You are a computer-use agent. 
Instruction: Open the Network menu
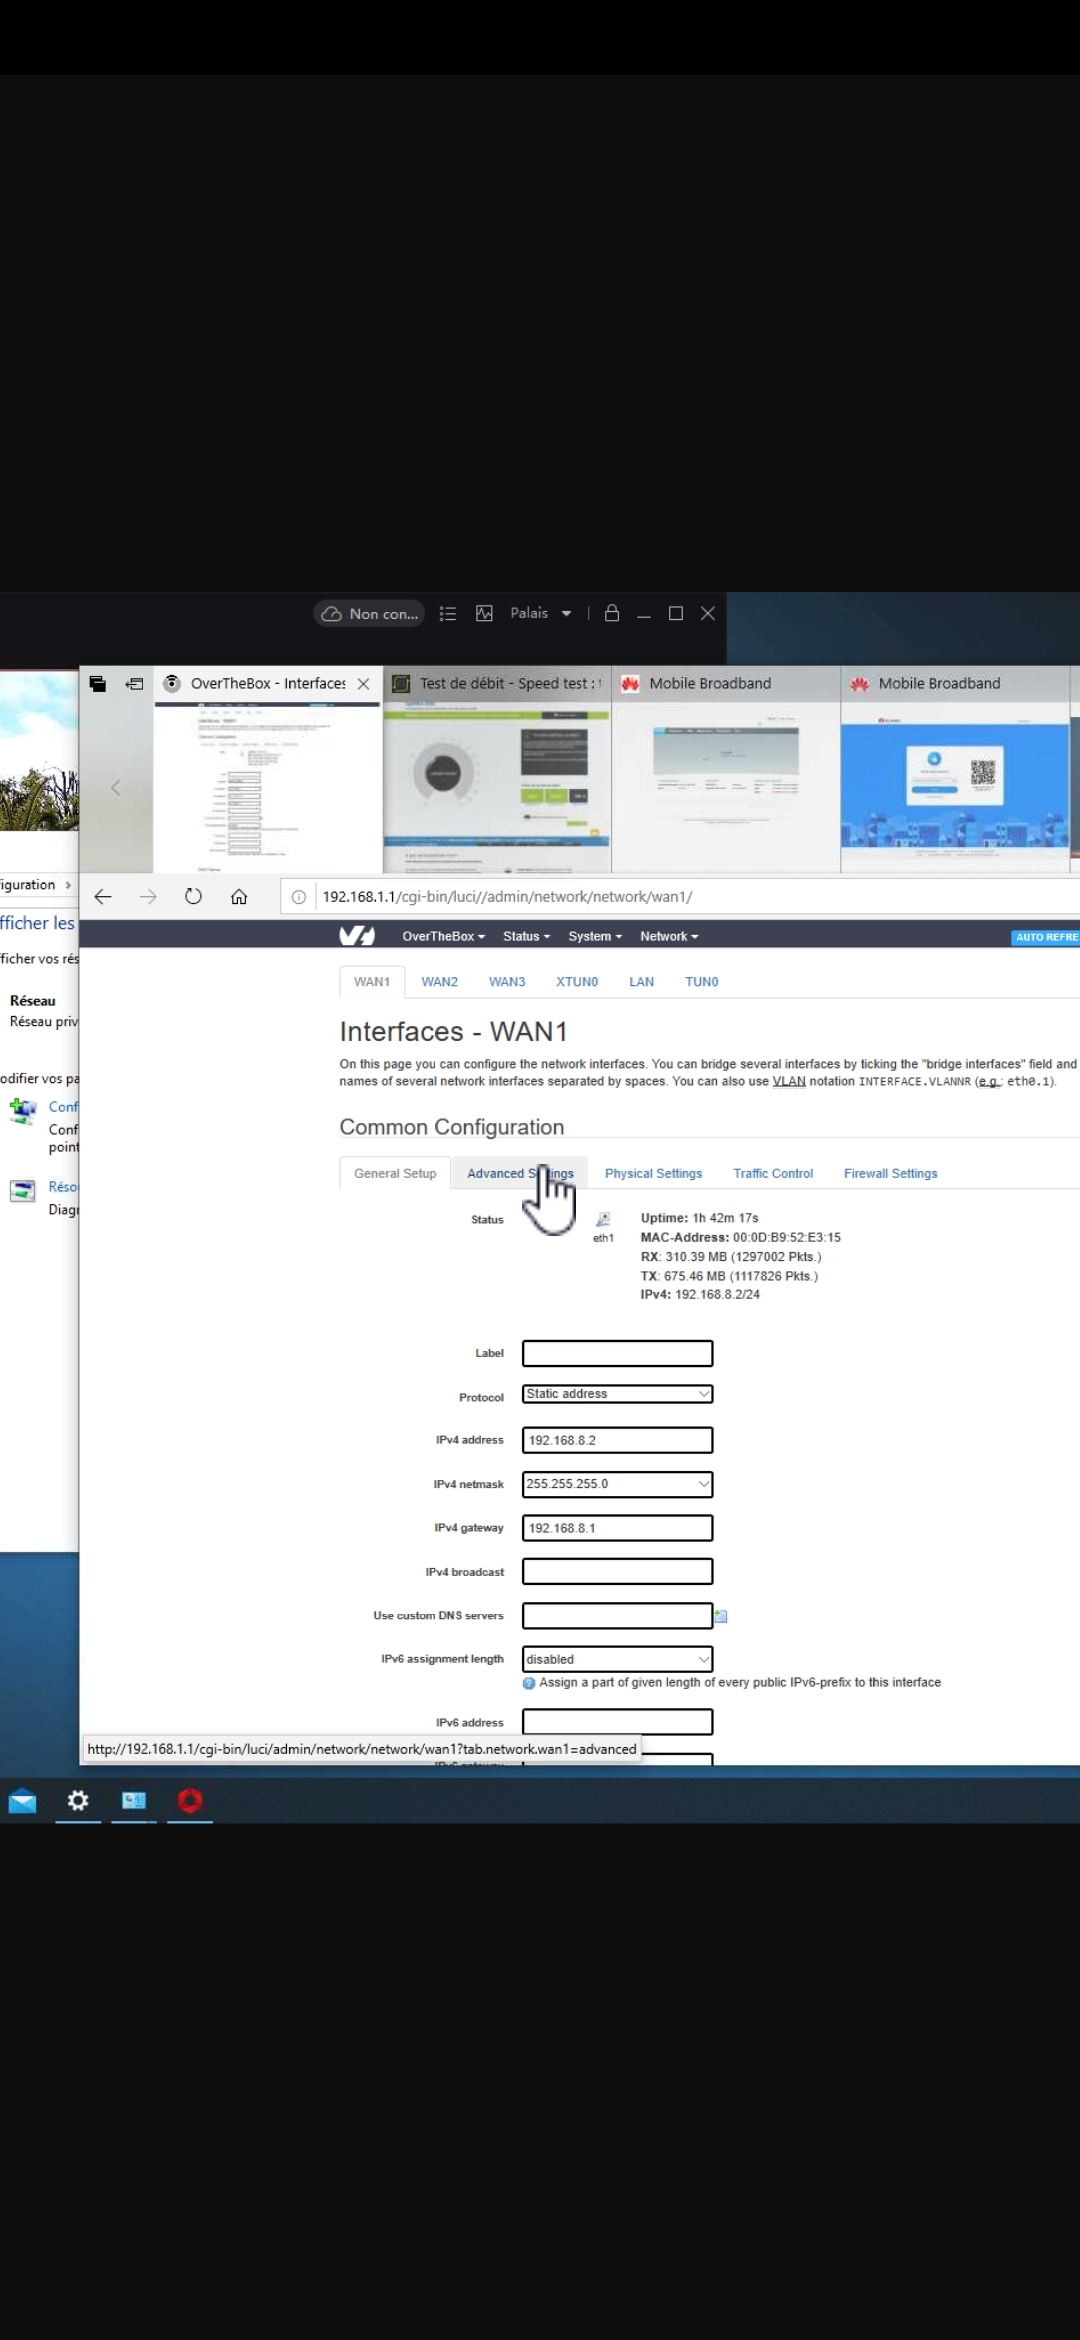coord(669,936)
